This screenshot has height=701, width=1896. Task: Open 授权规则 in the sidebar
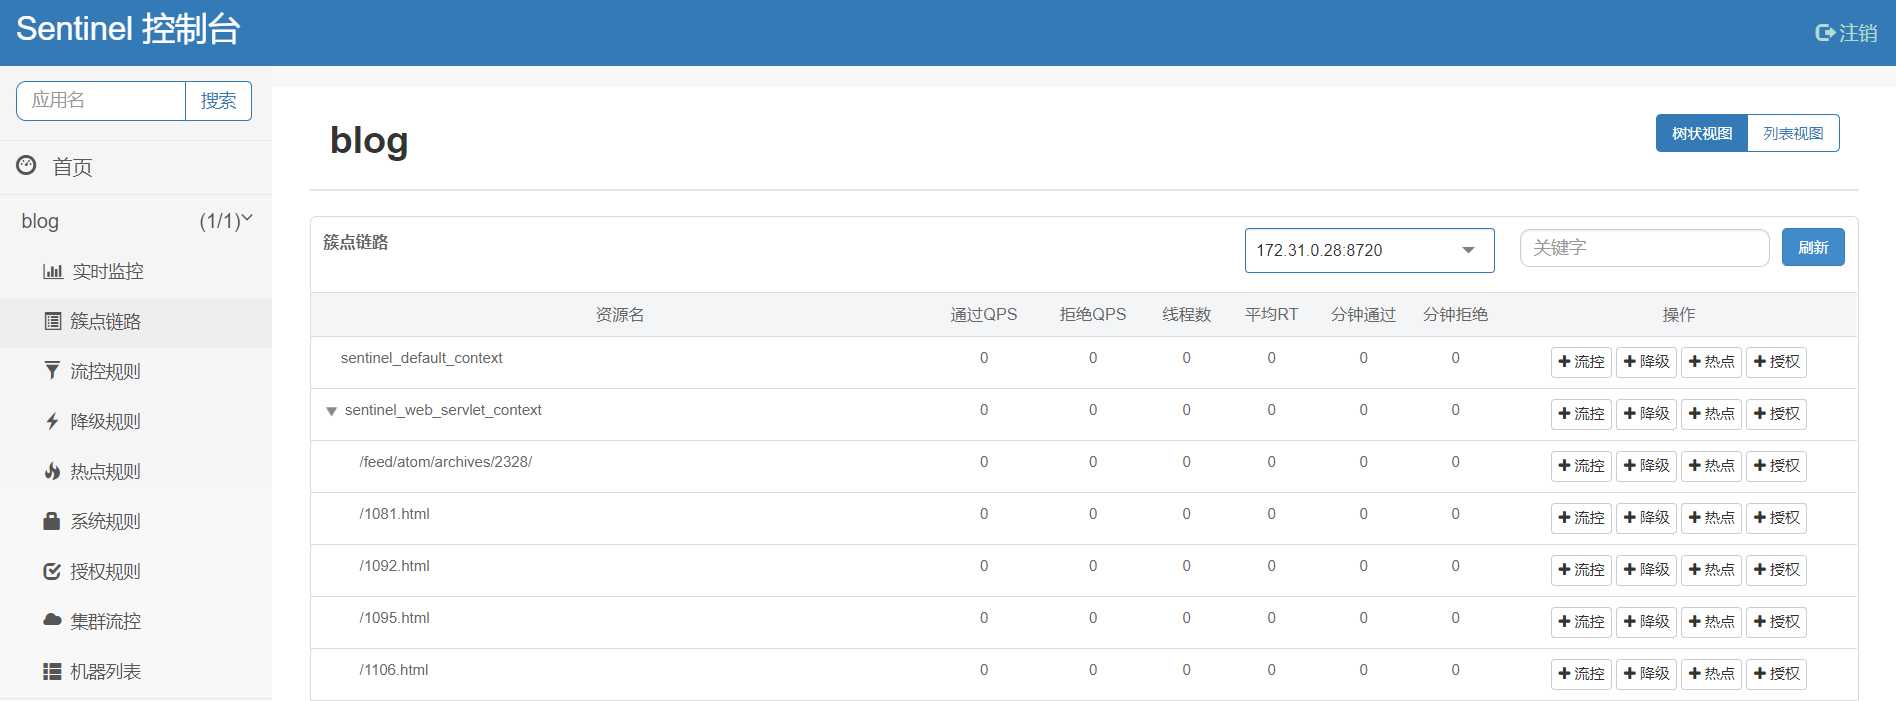pyautogui.click(x=105, y=571)
